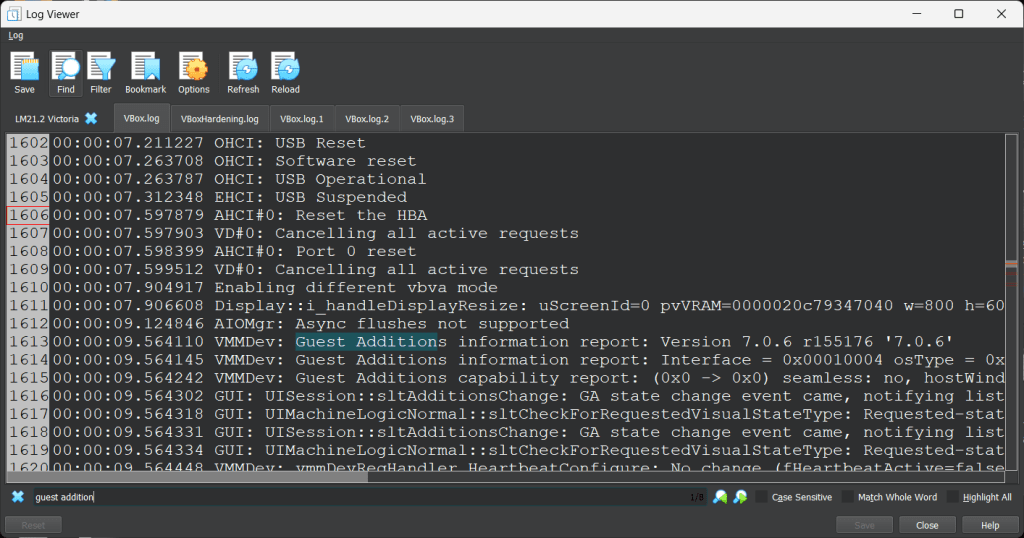This screenshot has width=1024, height=538.
Task: Enable the Case Sensitive checkbox
Action: (762, 497)
